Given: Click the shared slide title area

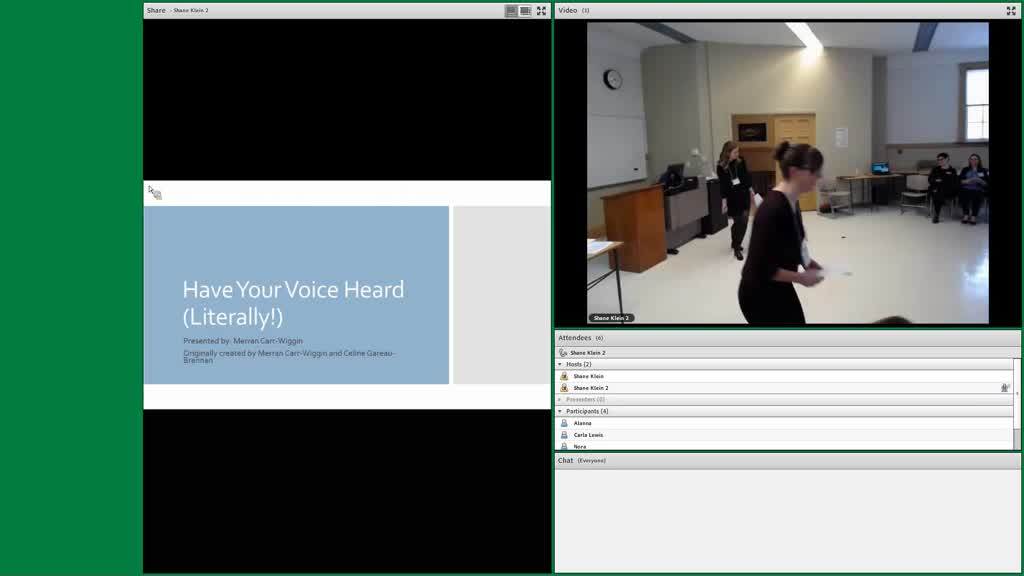Looking at the screenshot, I should (x=293, y=303).
